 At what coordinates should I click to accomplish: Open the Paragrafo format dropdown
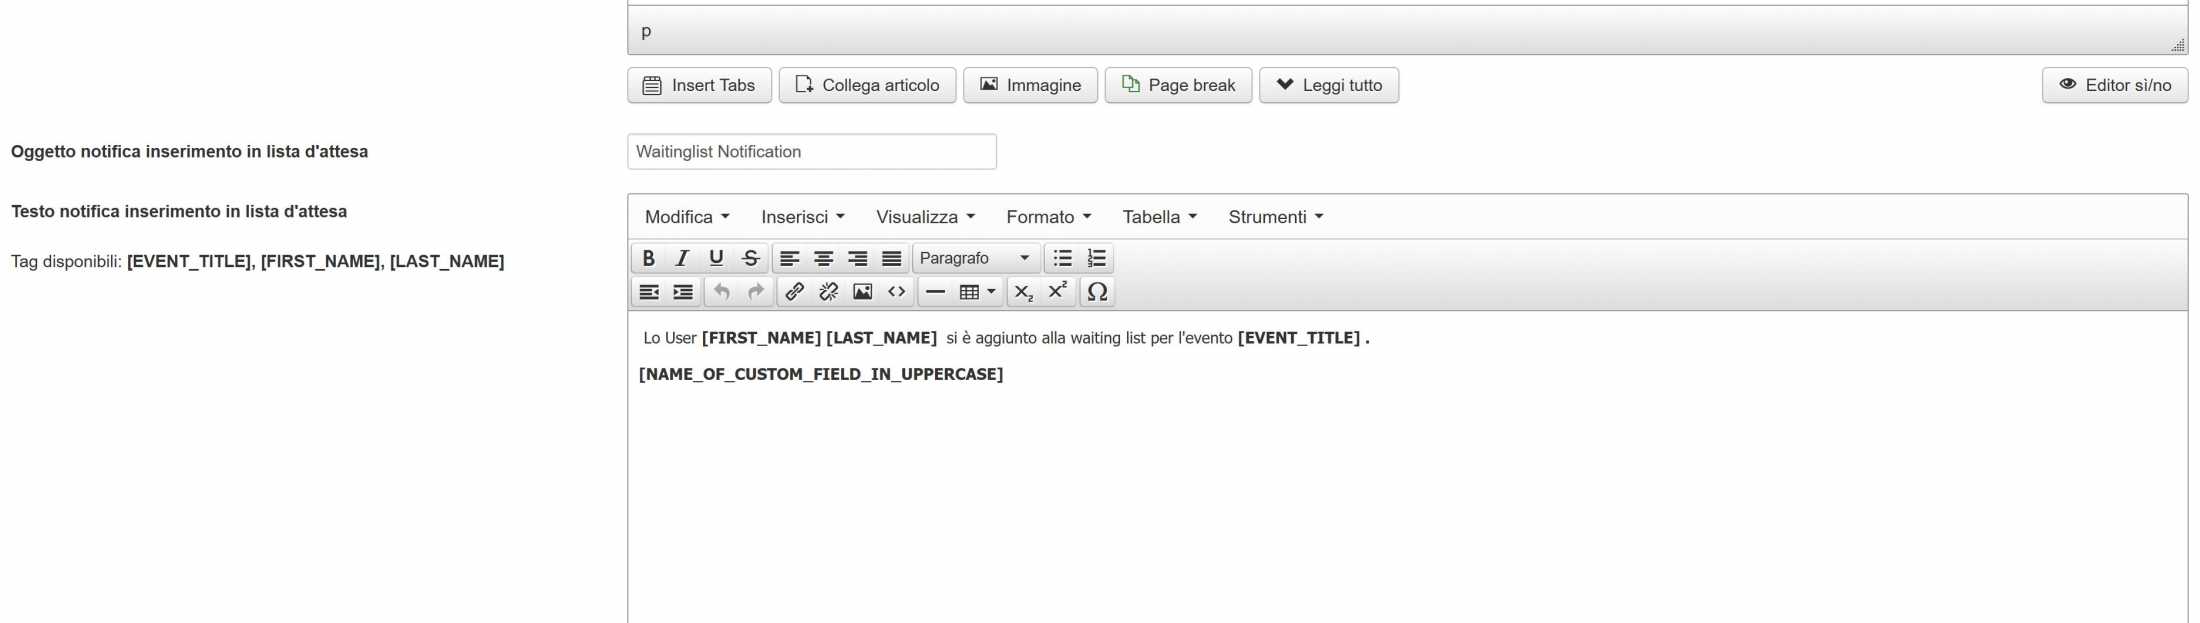point(975,258)
